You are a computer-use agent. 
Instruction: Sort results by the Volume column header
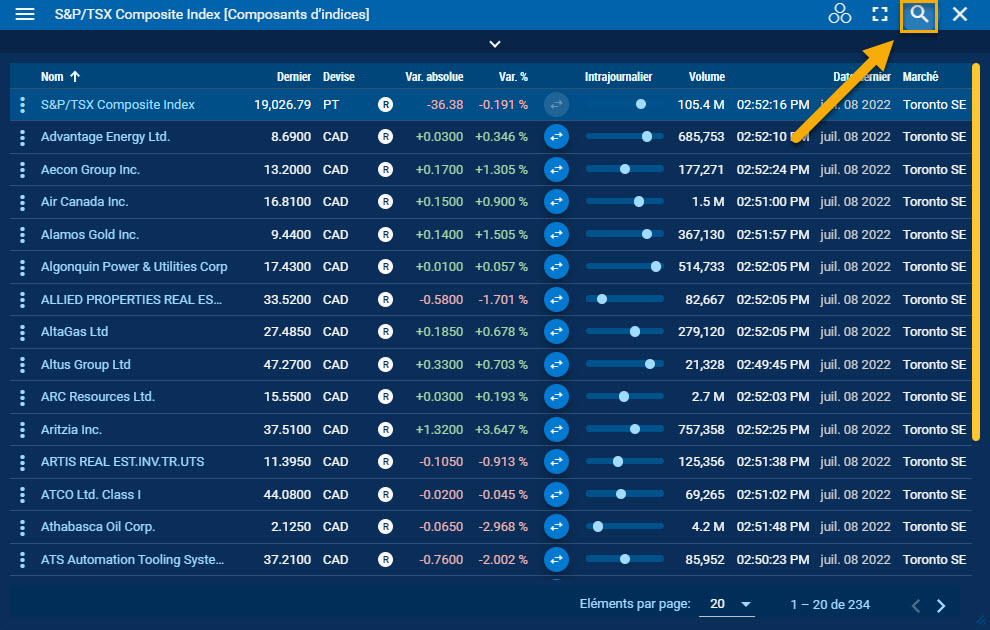[x=707, y=76]
